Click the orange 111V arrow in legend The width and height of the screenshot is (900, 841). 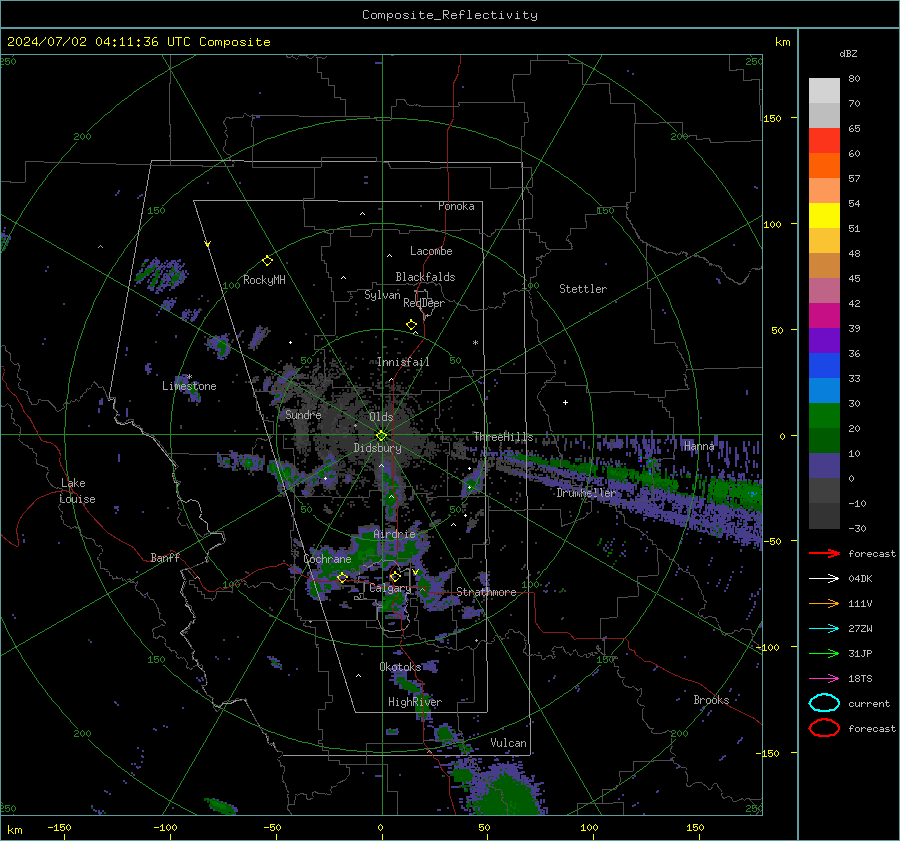[824, 603]
